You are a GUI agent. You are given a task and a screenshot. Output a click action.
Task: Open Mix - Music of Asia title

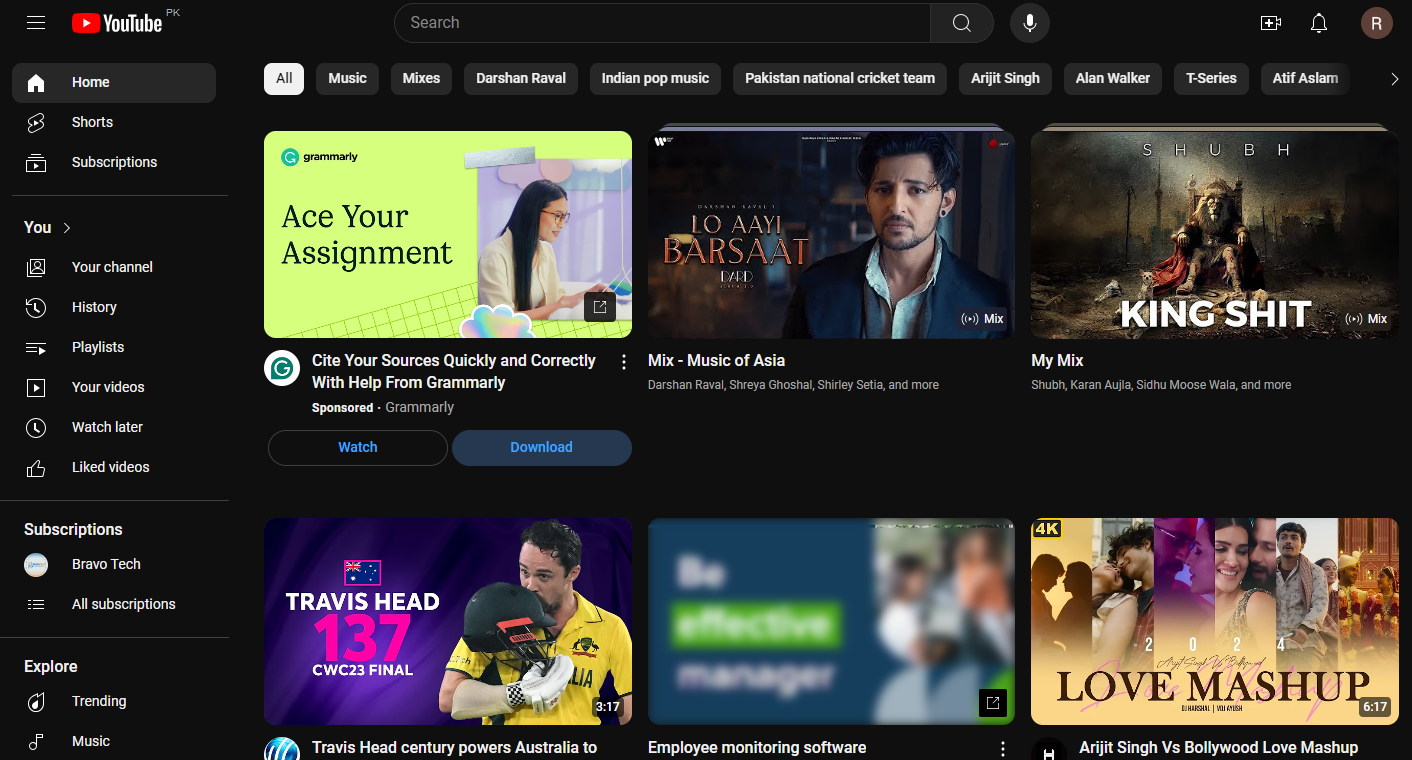pos(716,361)
